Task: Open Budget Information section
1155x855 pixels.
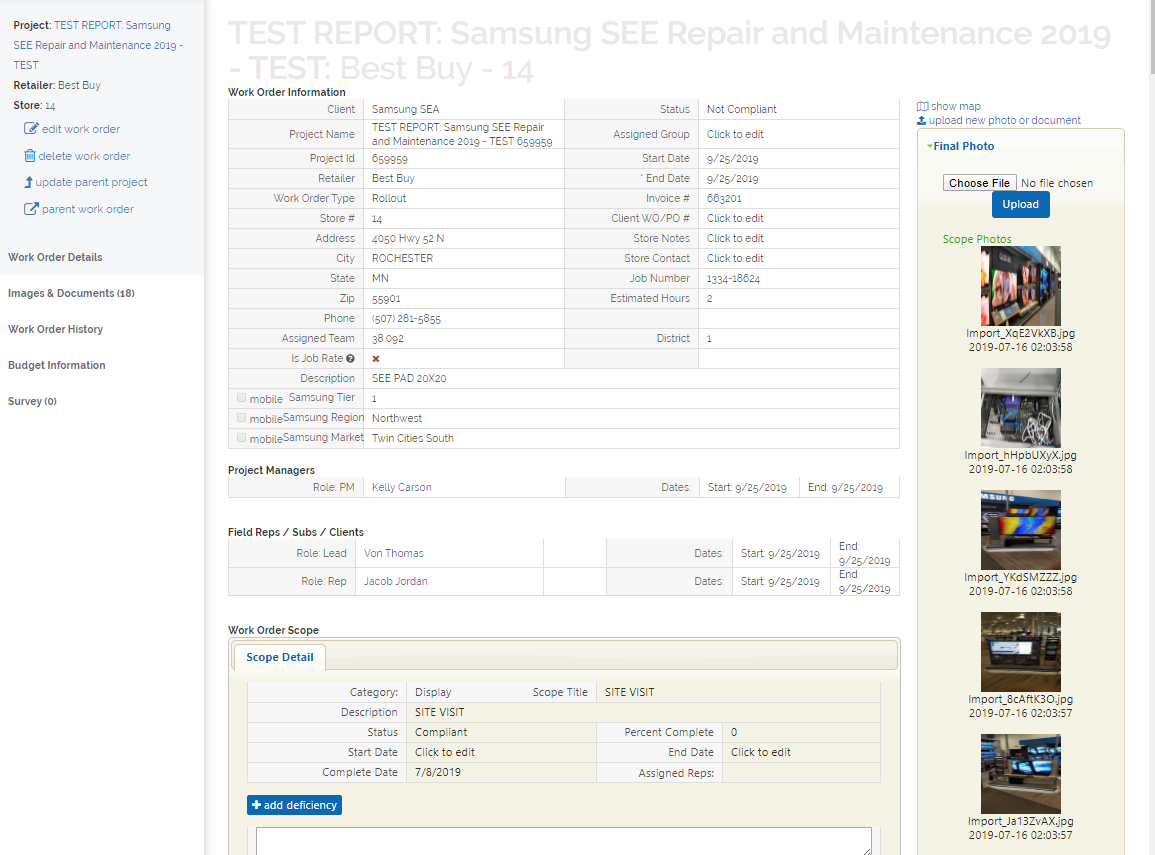Action: point(57,365)
